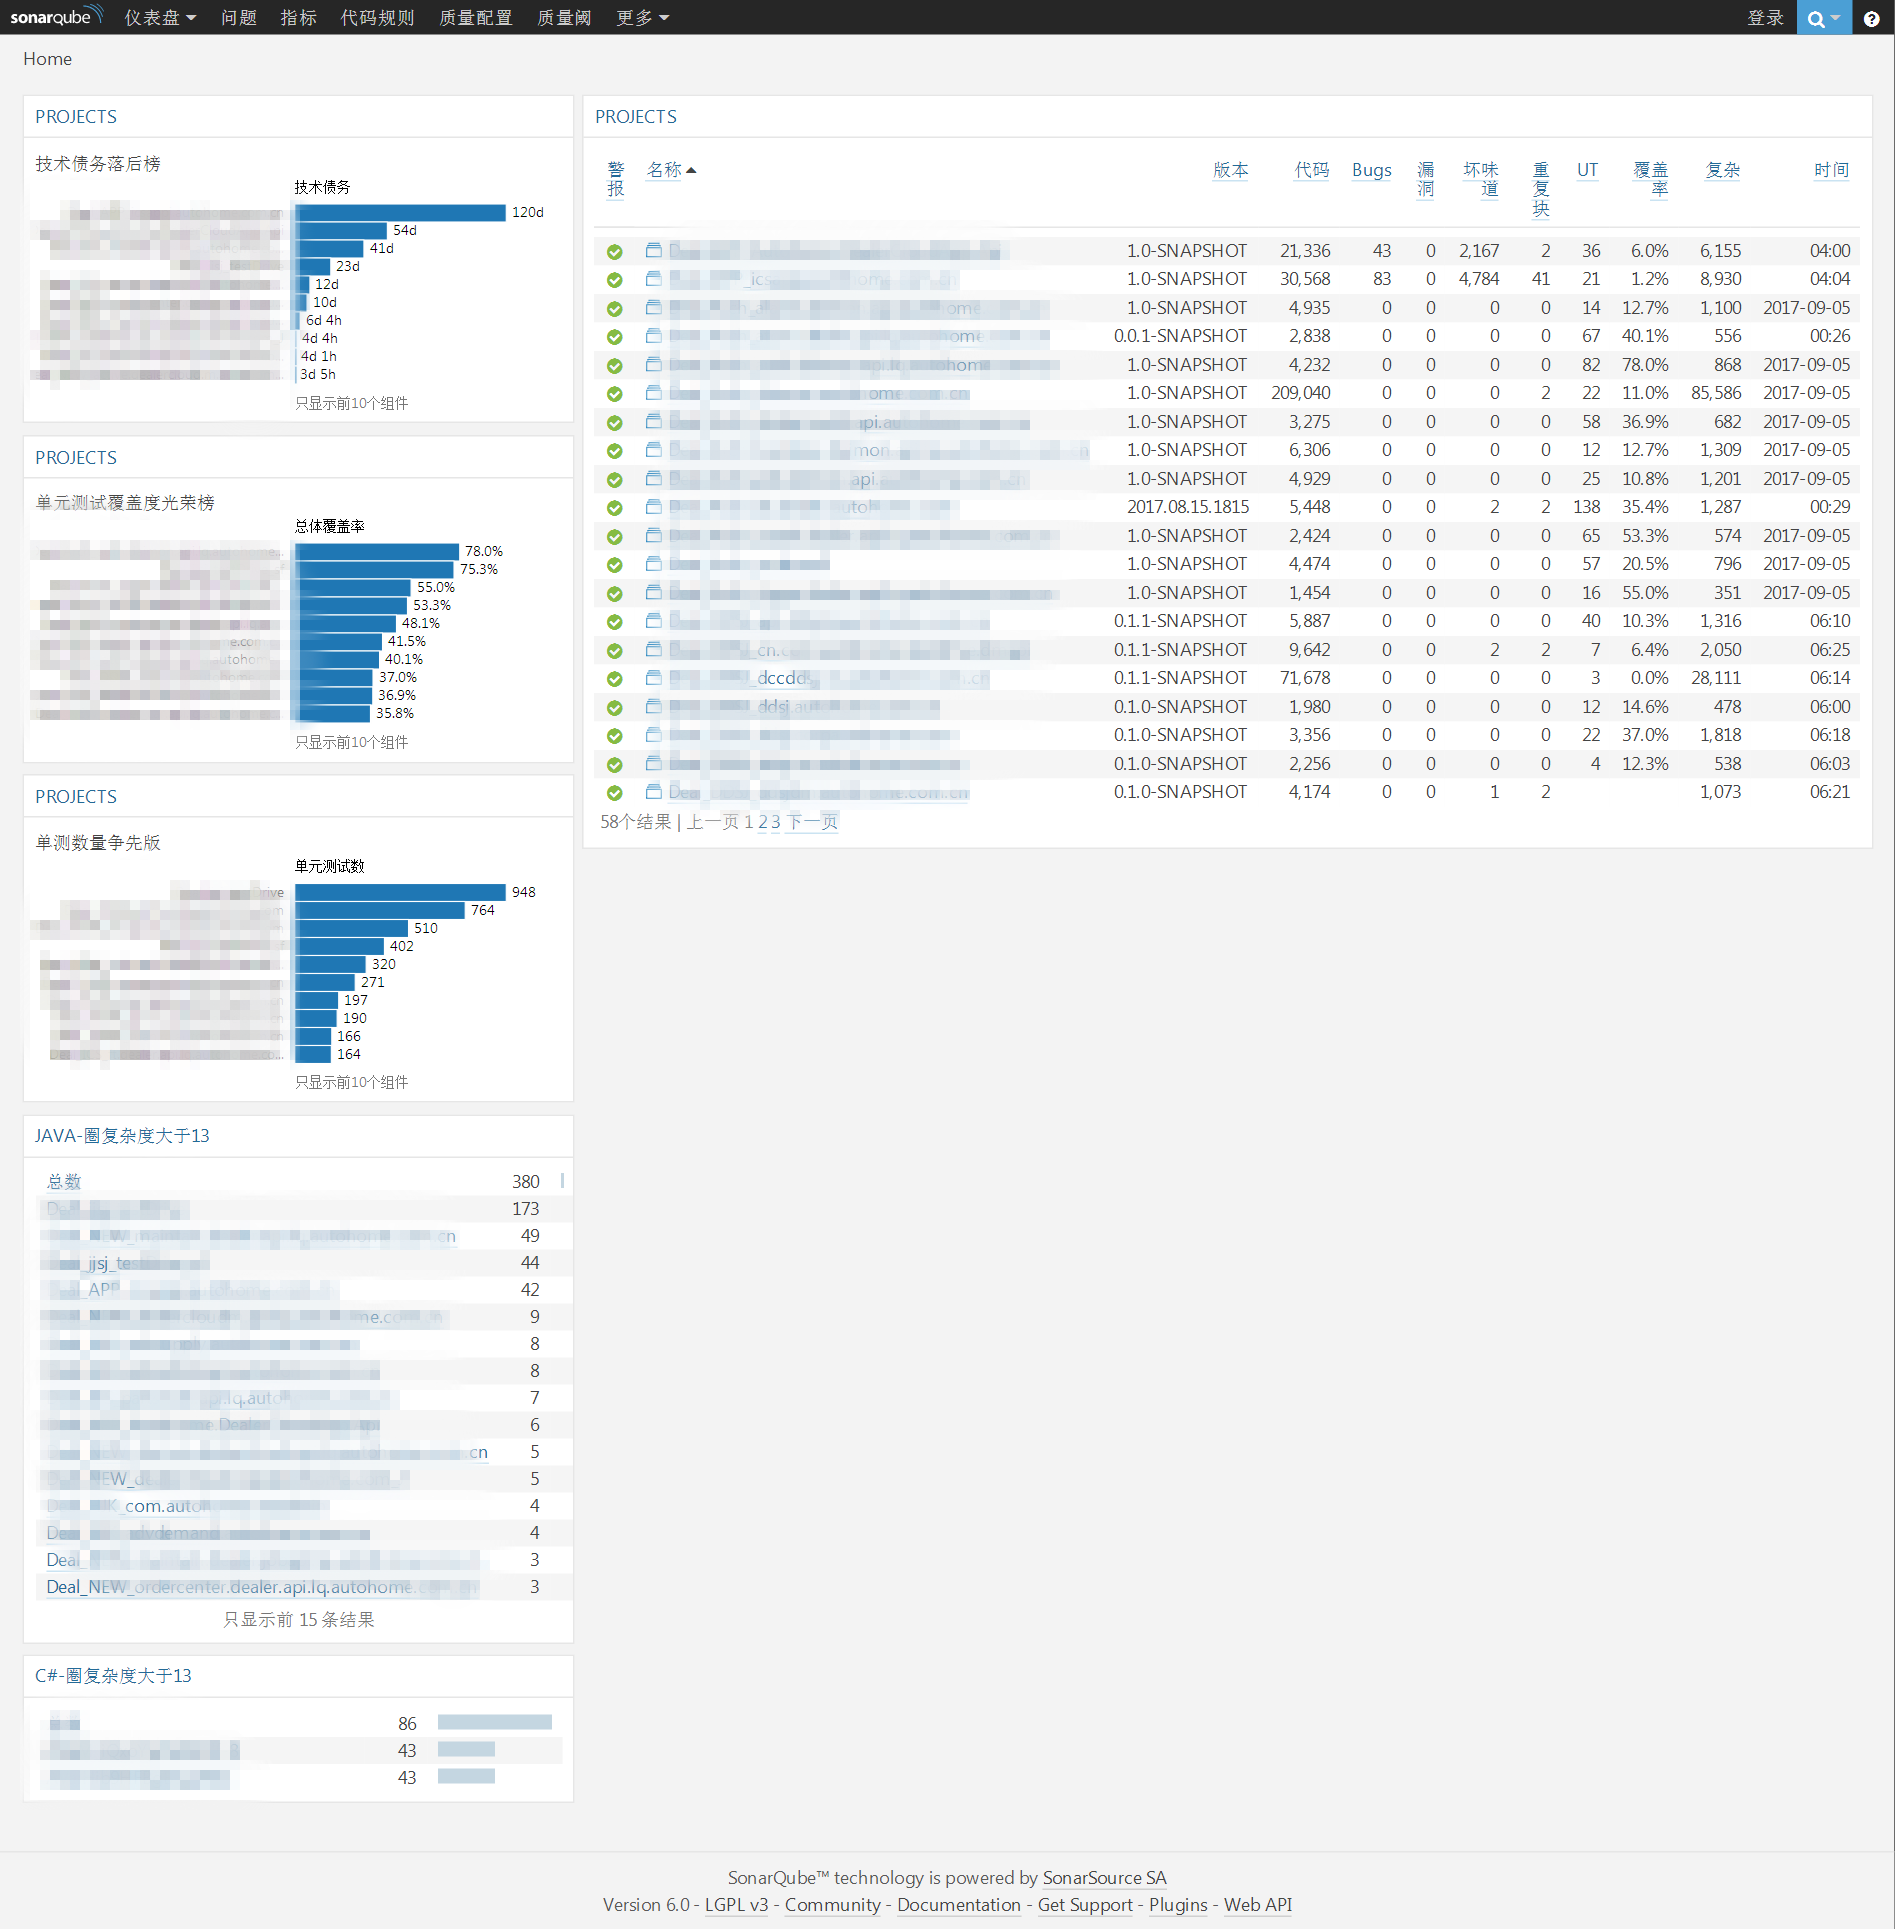The height and width of the screenshot is (1929, 1895).
Task: Click the bar beside 86 in C# widget
Action: click(x=495, y=1723)
